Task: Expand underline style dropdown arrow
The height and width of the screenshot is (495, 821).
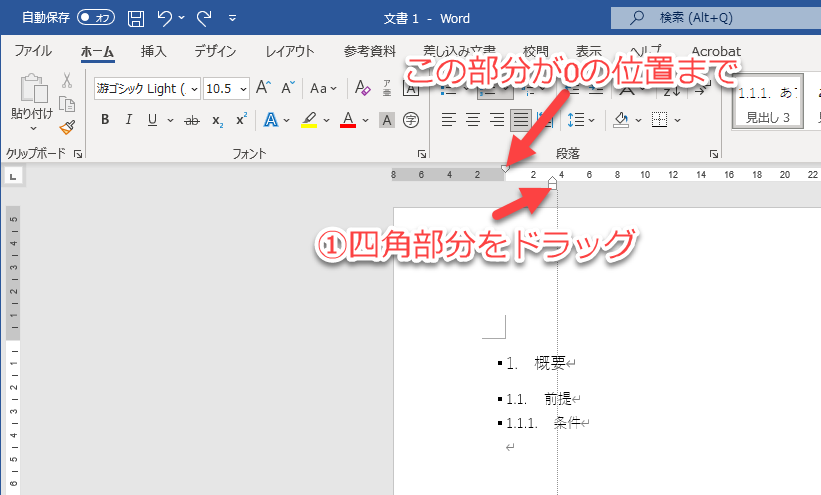Action: pyautogui.click(x=170, y=120)
